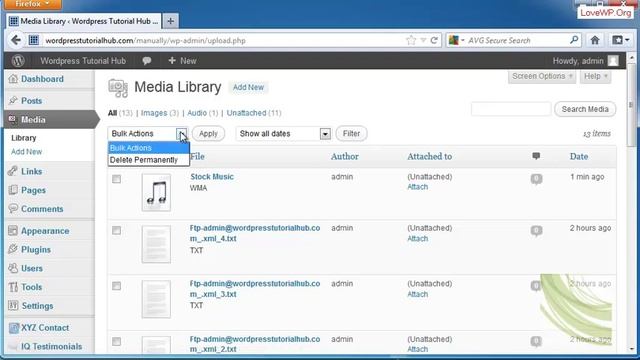Go to Firefox home page icon
This screenshot has width=640, height=360.
pyautogui.click(x=595, y=40)
